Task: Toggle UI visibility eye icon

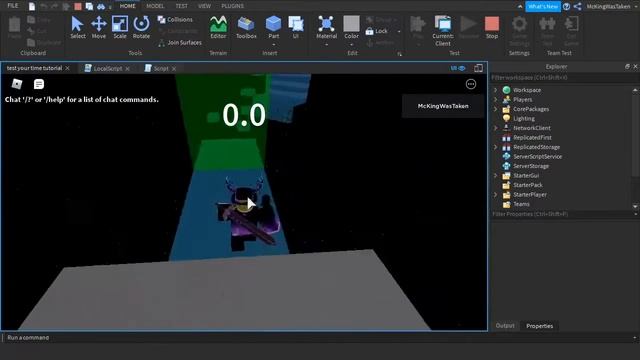Action: [x=458, y=68]
